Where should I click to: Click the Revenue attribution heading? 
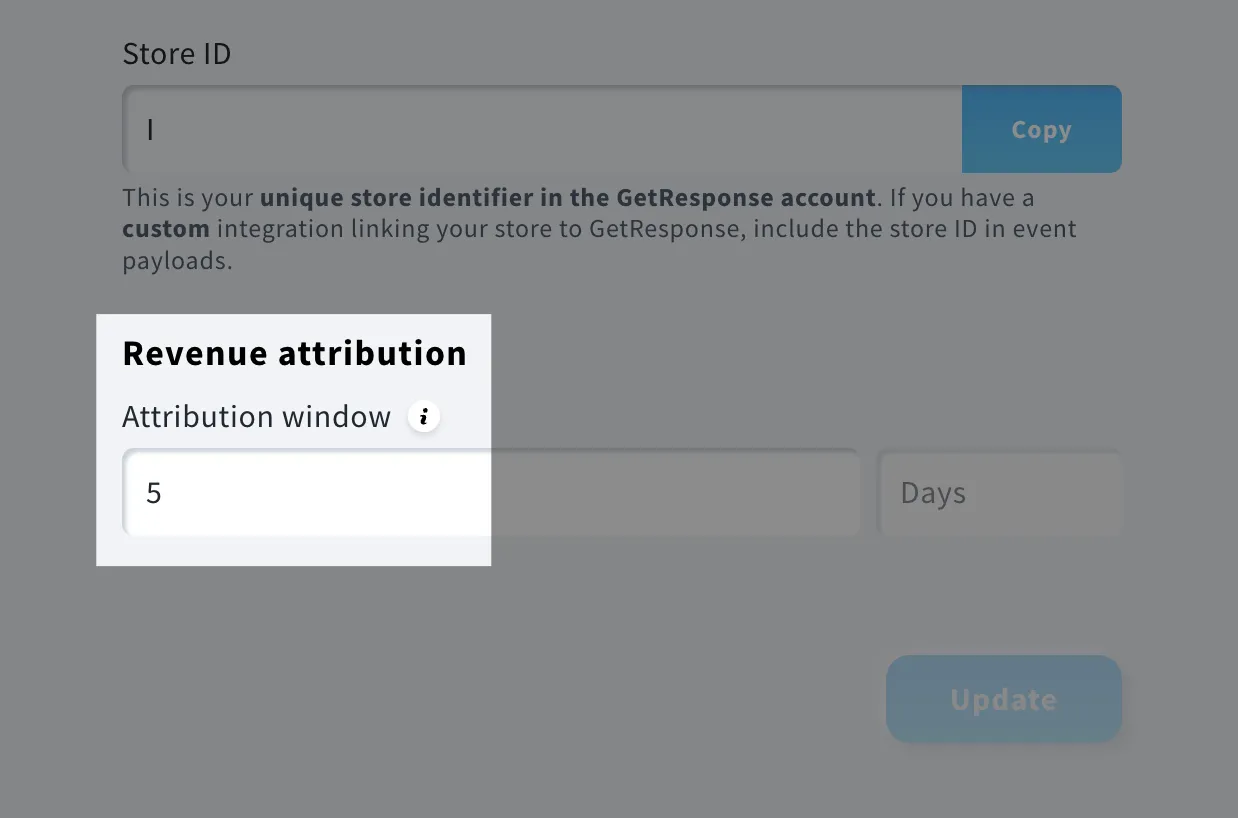click(x=294, y=353)
